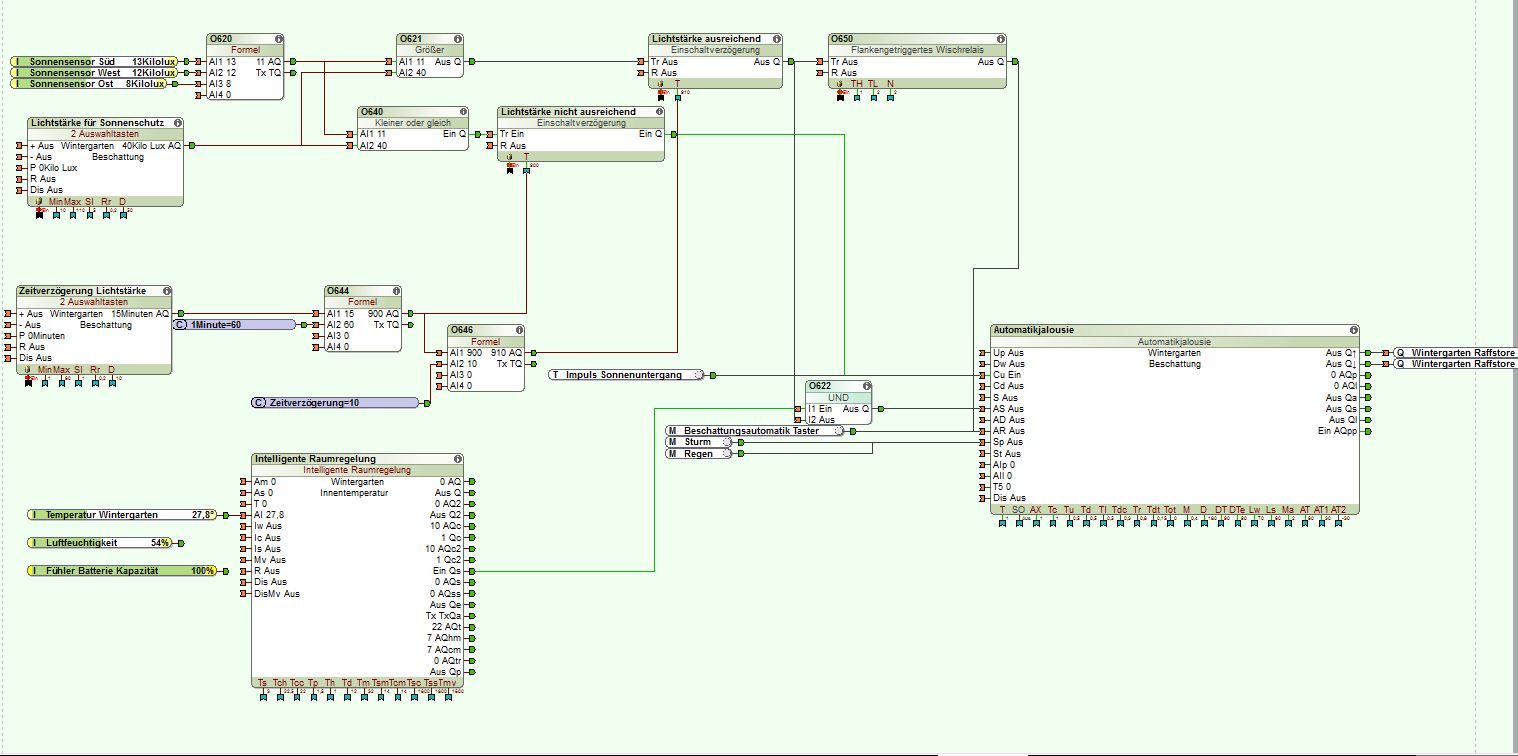1518x756 pixels.
Task: Open the info icon of the O650 Wischrelais block
Action: [x=999, y=39]
